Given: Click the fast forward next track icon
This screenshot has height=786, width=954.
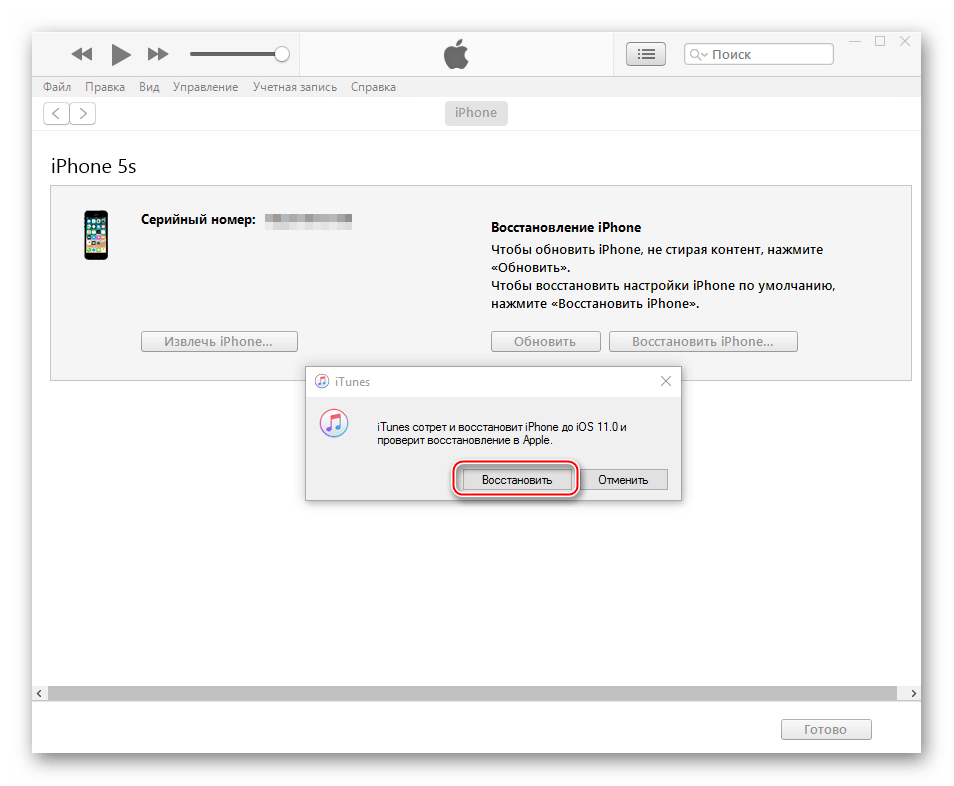Looking at the screenshot, I should [158, 54].
